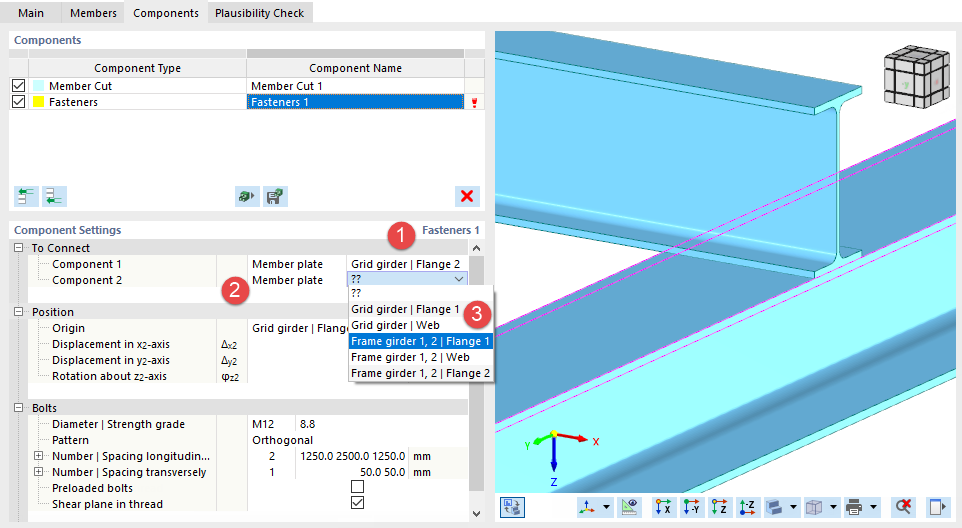Open printer options dropdown arrow
This screenshot has width=962, height=528.
point(873,507)
